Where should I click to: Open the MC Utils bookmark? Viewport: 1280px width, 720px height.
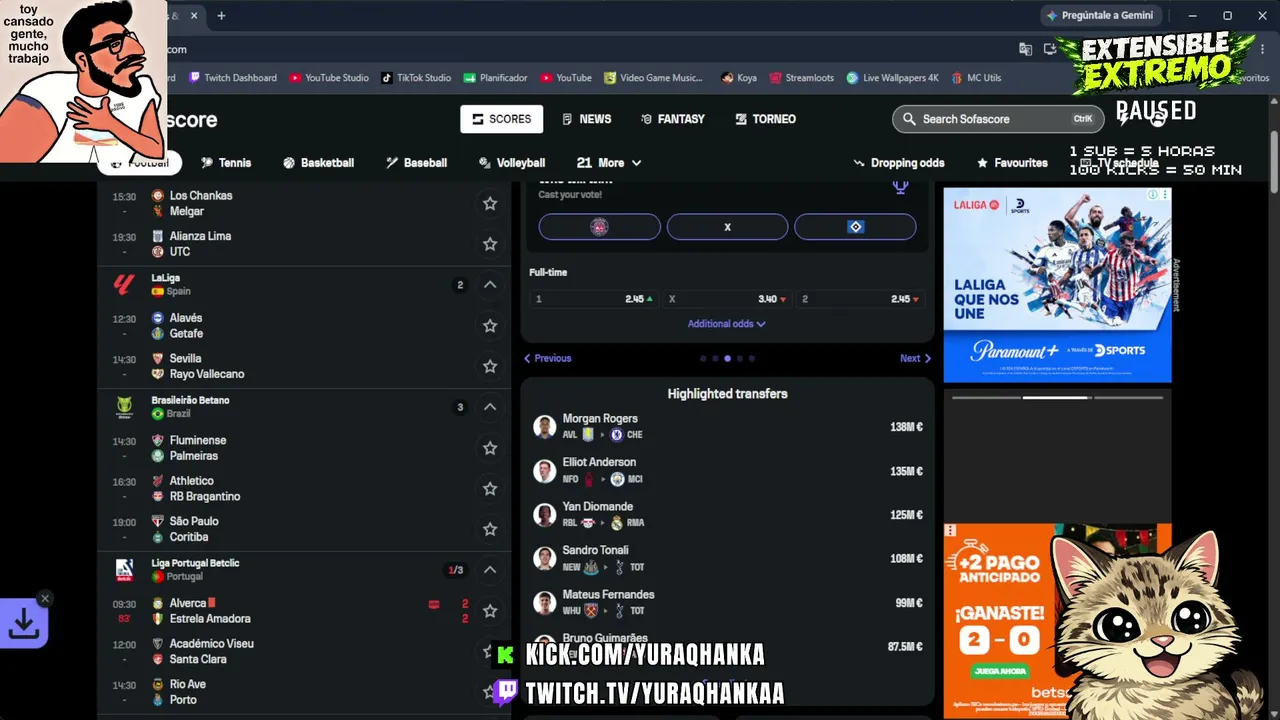pyautogui.click(x=975, y=78)
